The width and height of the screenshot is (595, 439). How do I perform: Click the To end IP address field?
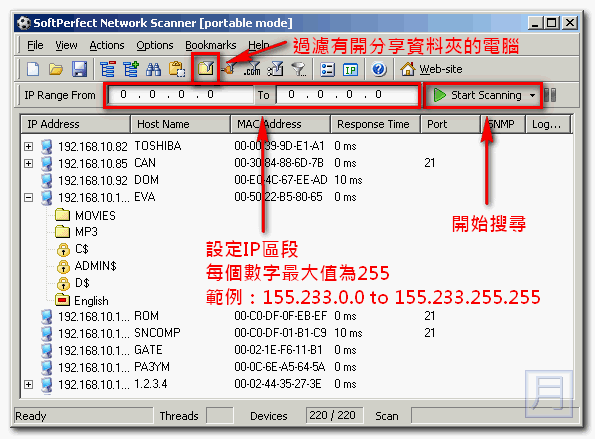347,95
